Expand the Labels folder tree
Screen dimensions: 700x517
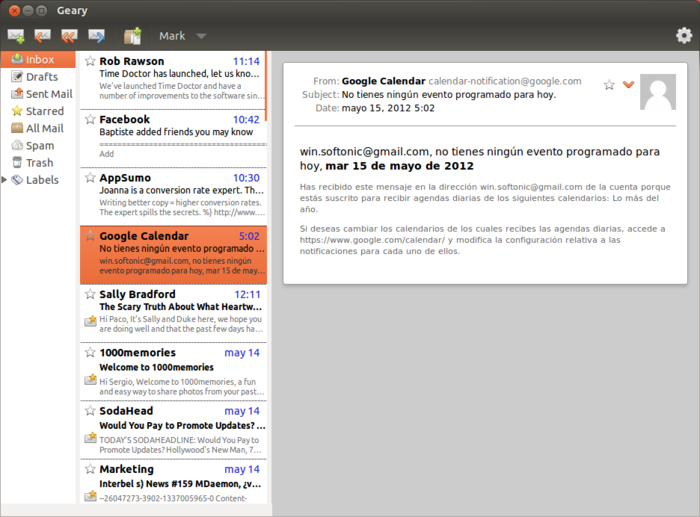coord(5,180)
